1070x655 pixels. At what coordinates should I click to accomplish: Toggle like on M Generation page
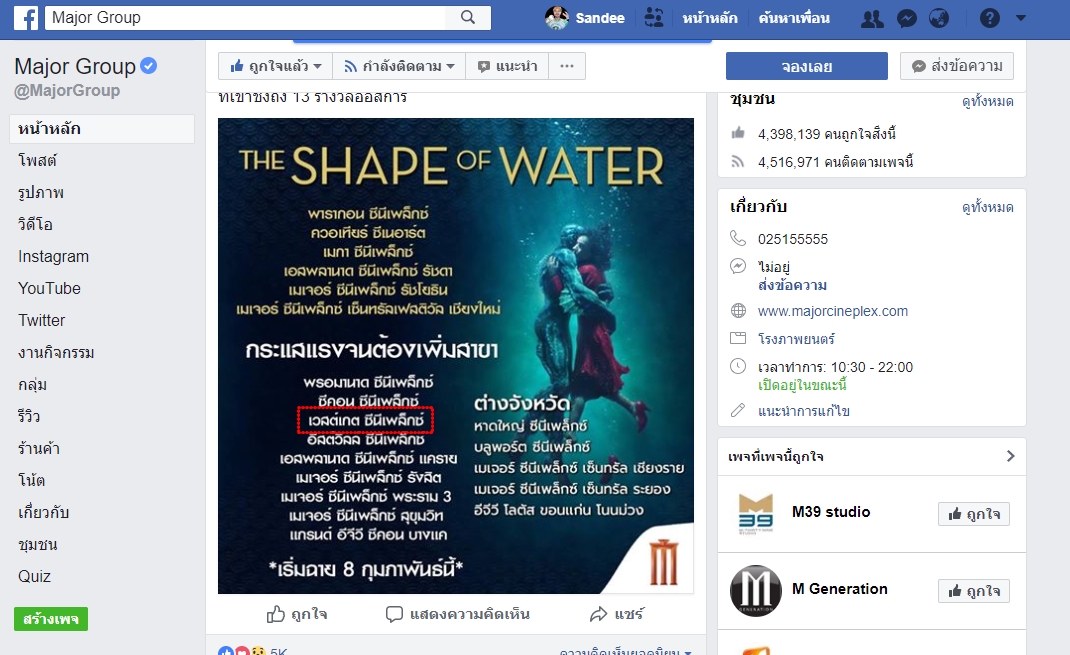pos(974,591)
